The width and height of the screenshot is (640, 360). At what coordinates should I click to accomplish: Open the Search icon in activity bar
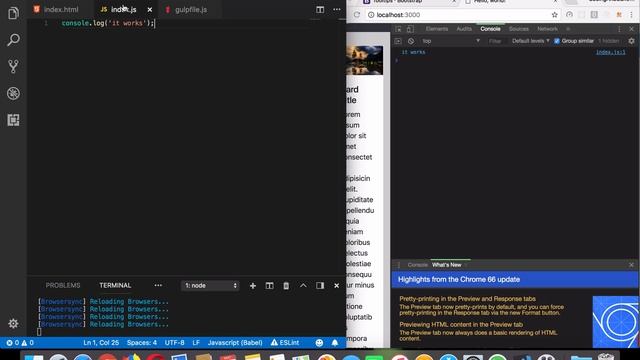[13, 40]
